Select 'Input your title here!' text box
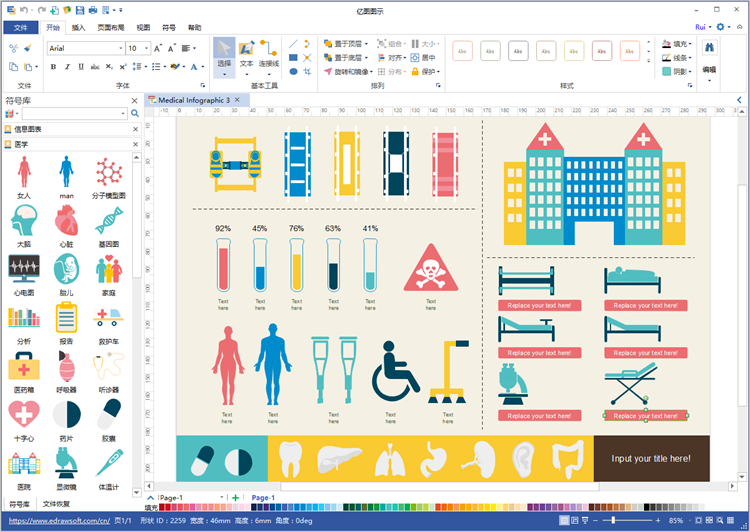This screenshot has height=532, width=750. [651, 458]
